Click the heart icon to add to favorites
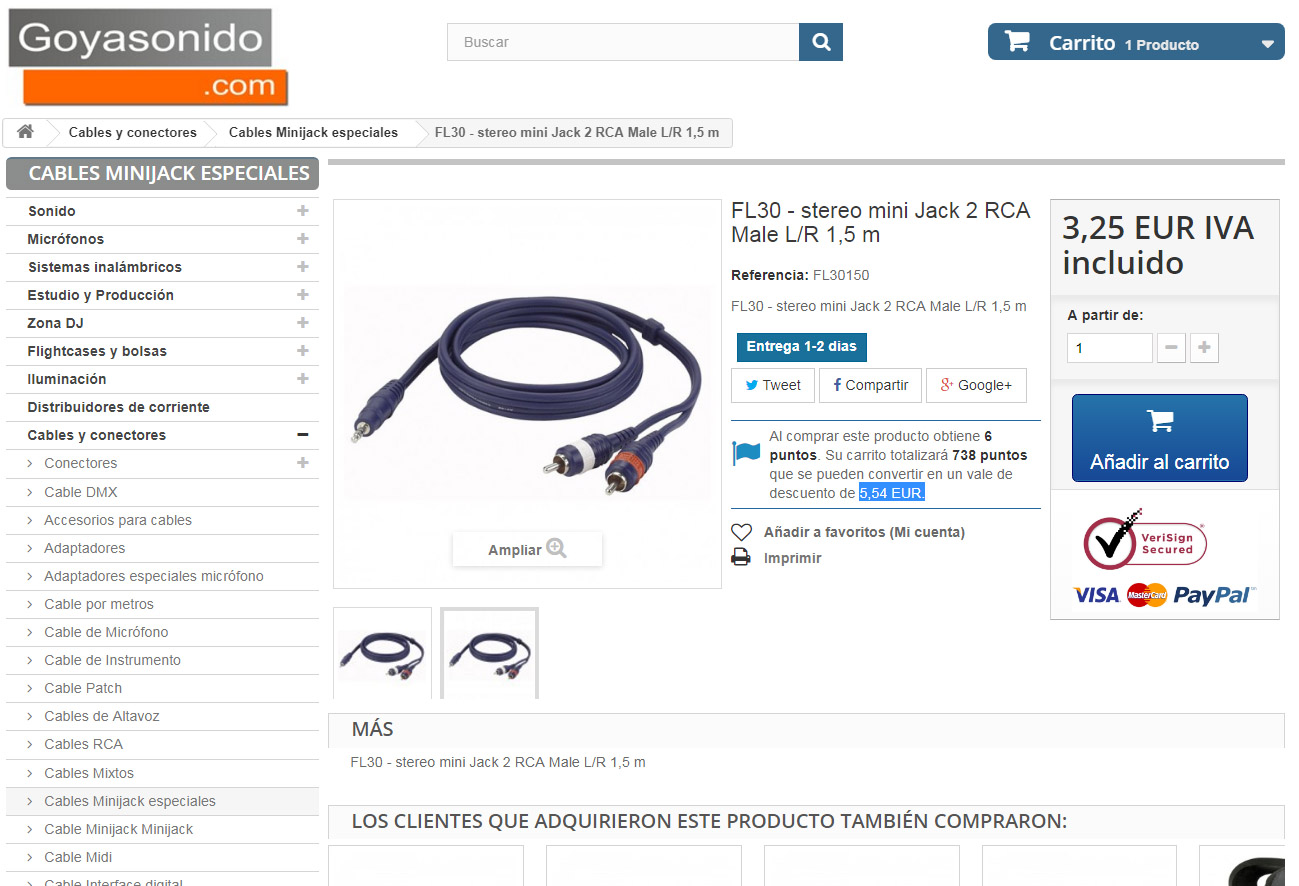This screenshot has height=886, width=1299. (741, 532)
